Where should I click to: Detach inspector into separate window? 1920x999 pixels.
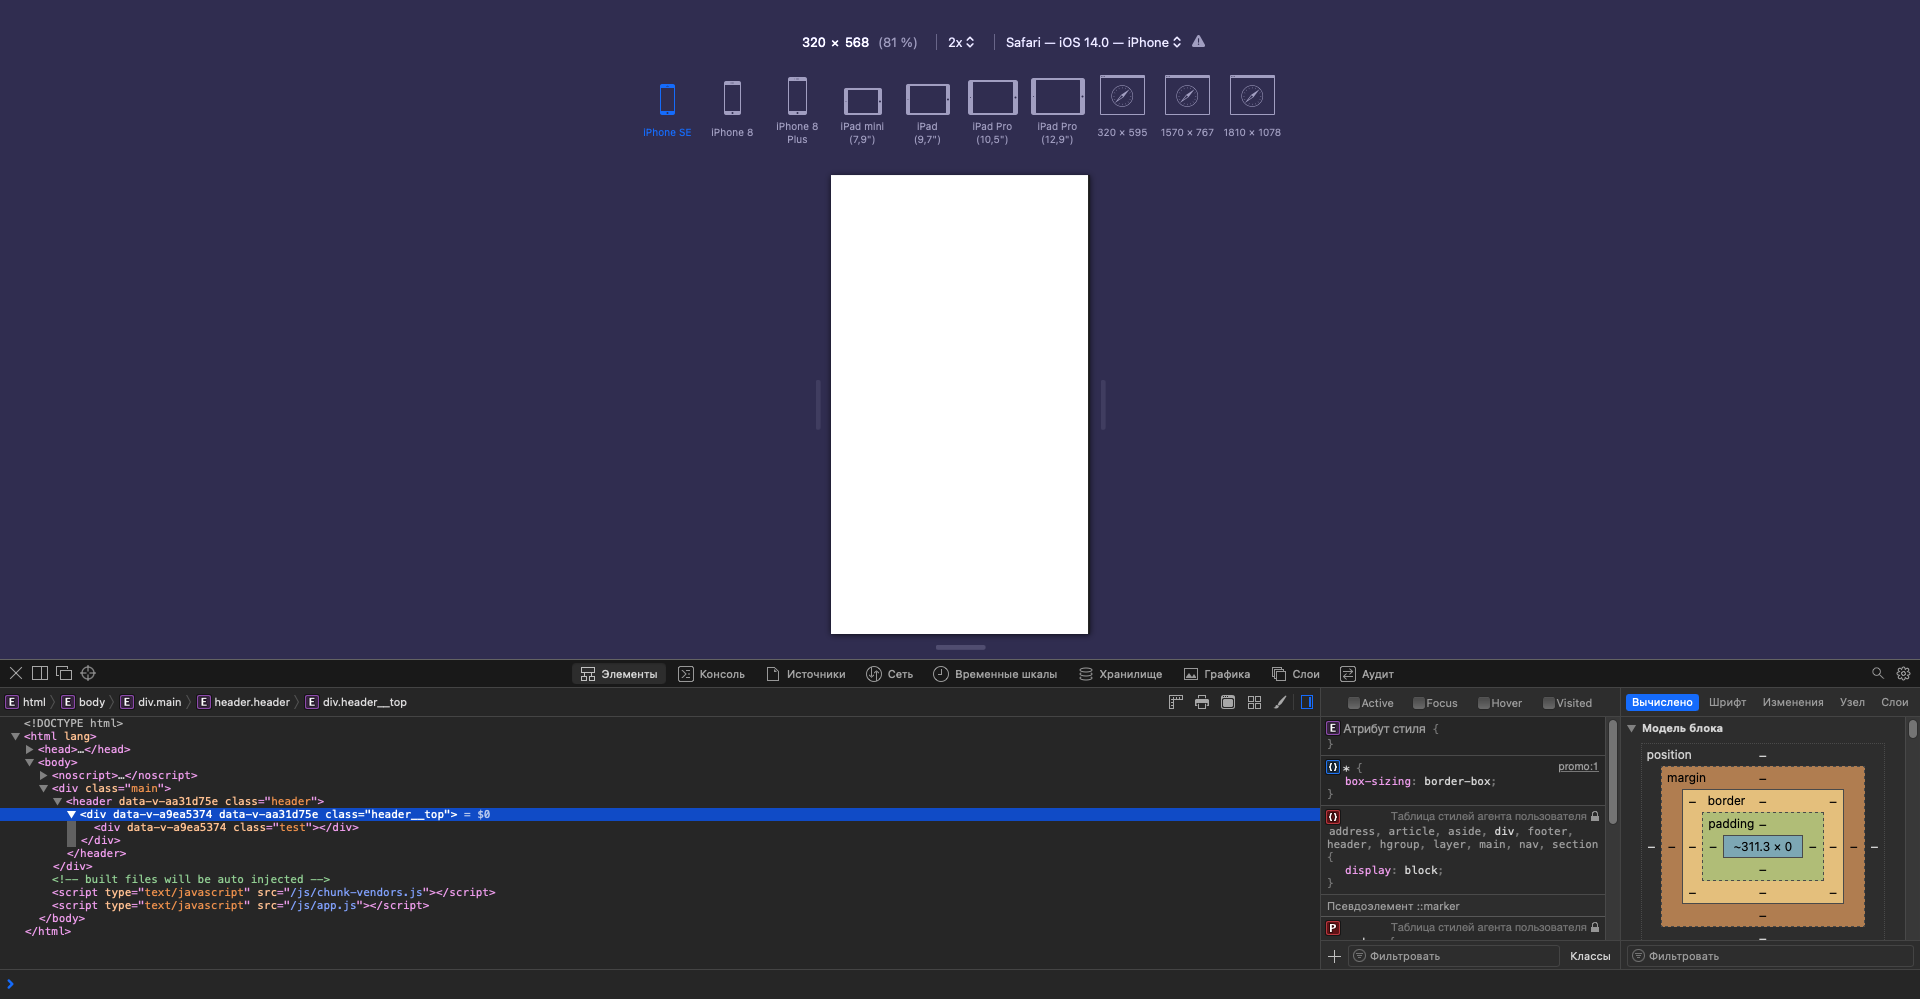click(x=64, y=673)
